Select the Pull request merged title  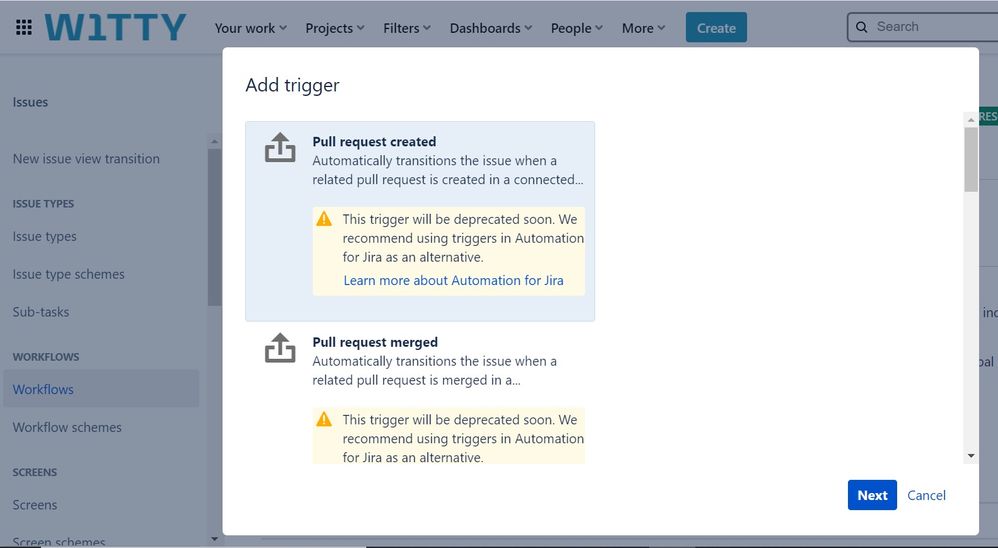[375, 342]
